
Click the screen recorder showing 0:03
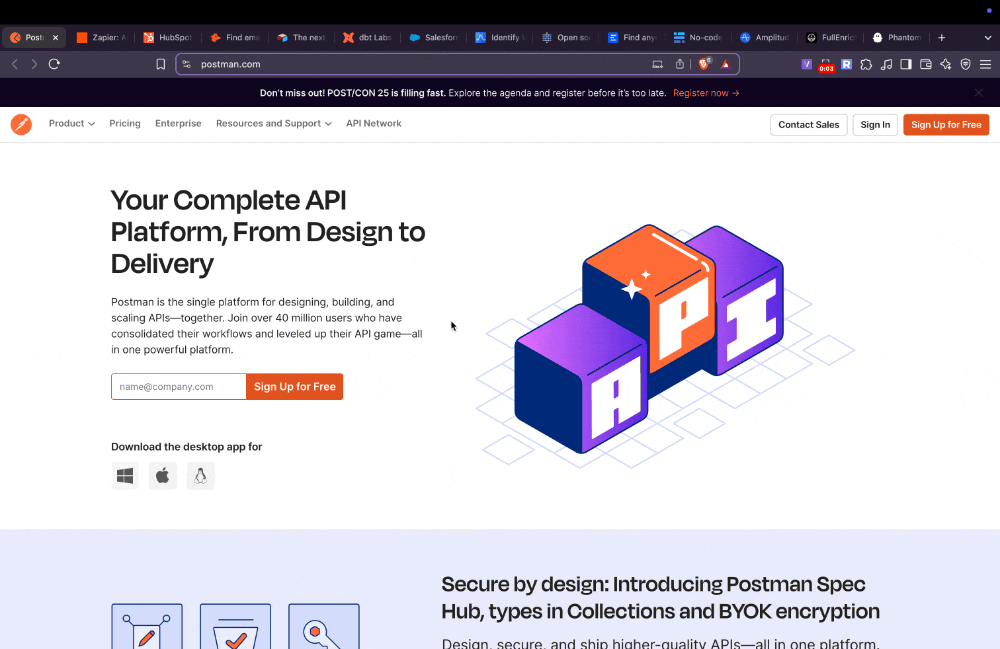click(x=826, y=65)
